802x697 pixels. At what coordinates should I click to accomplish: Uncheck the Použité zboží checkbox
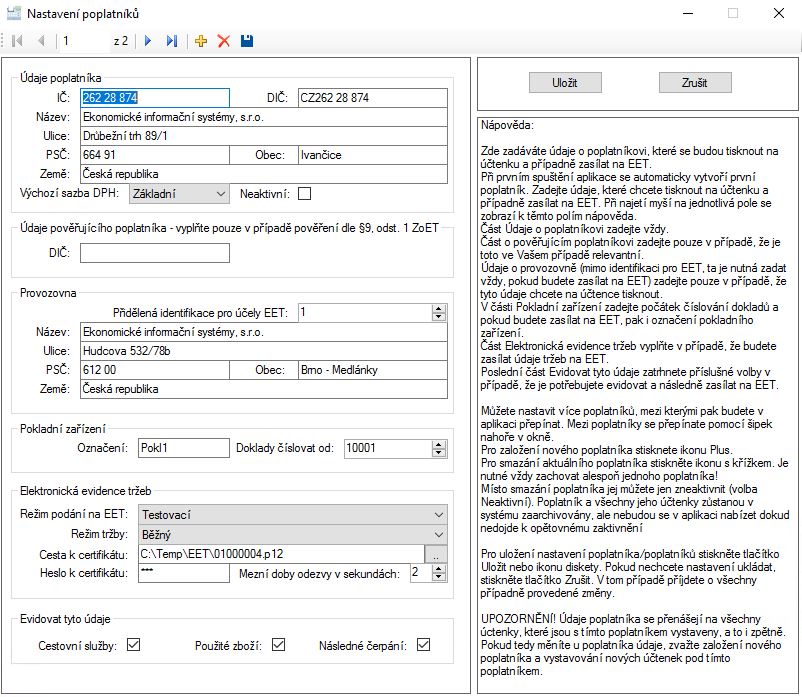[278, 644]
